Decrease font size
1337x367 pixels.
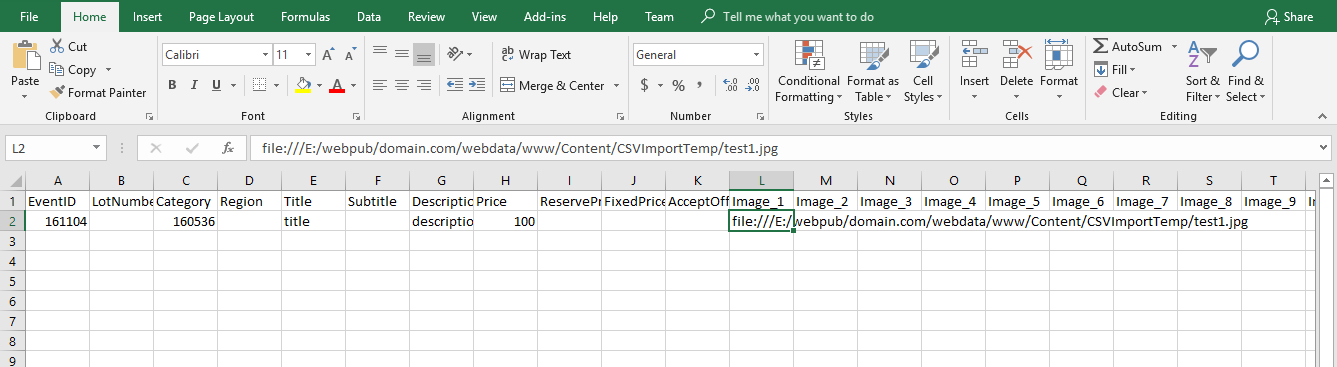[351, 54]
